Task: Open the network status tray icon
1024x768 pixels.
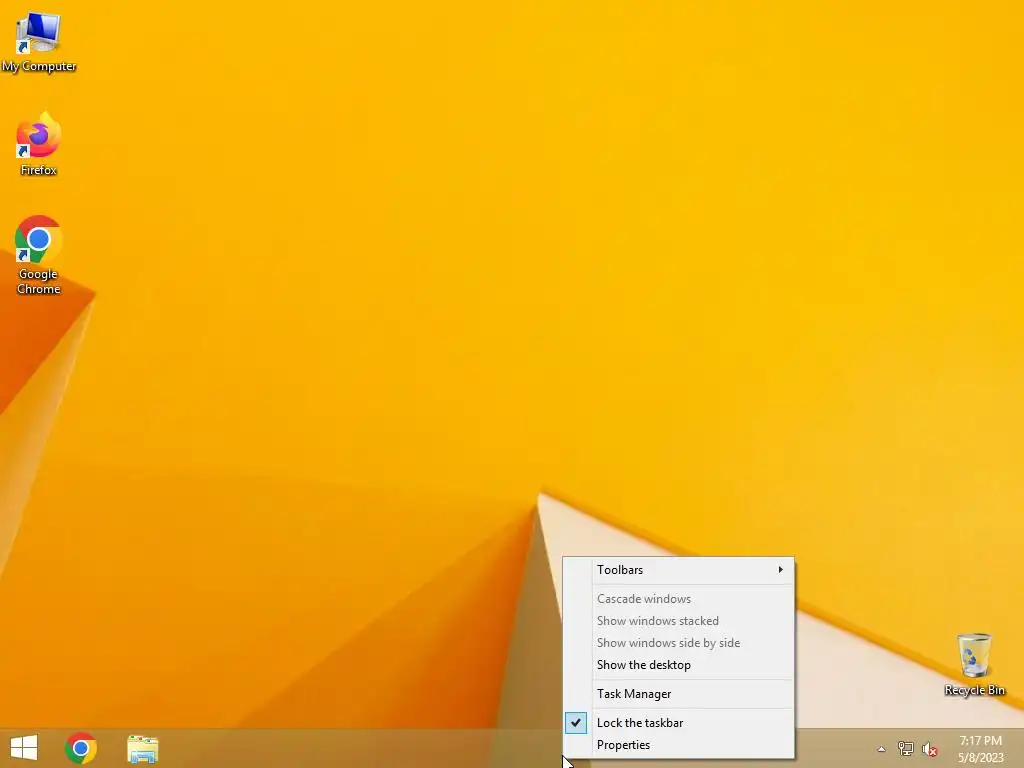Action: (x=905, y=749)
